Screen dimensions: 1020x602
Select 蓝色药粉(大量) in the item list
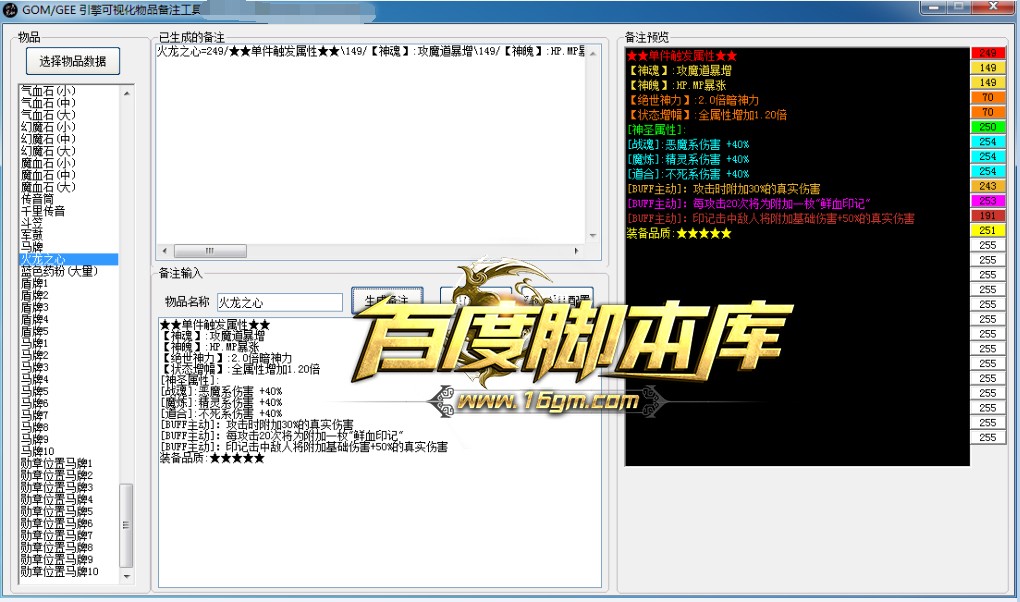point(59,271)
